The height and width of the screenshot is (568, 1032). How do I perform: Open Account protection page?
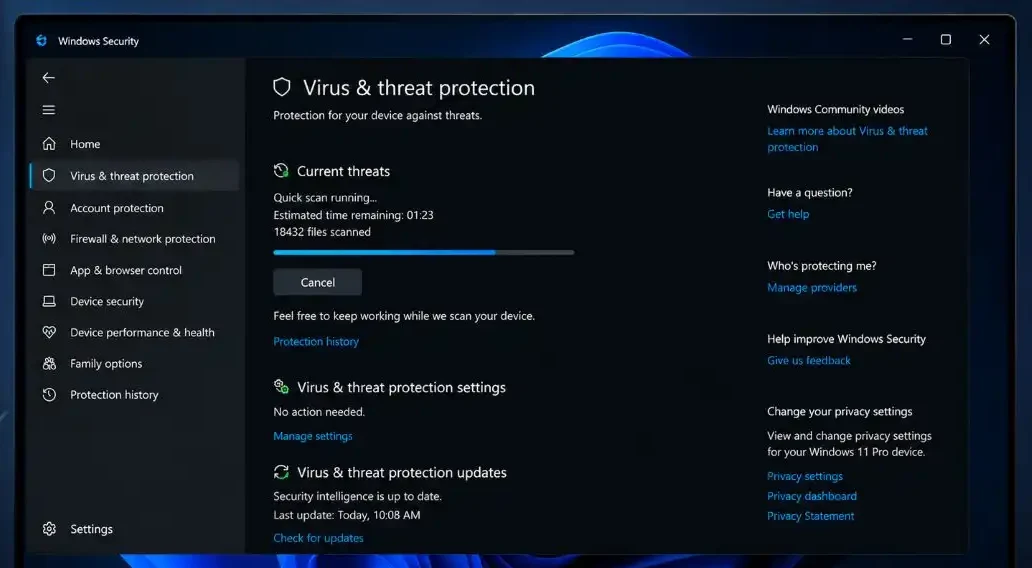pos(135,207)
